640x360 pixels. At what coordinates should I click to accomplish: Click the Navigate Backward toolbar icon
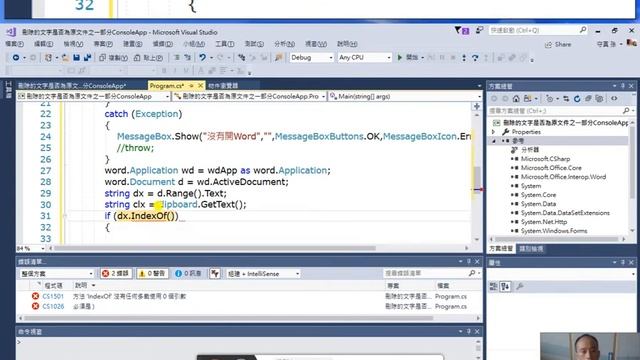[x=16, y=58]
